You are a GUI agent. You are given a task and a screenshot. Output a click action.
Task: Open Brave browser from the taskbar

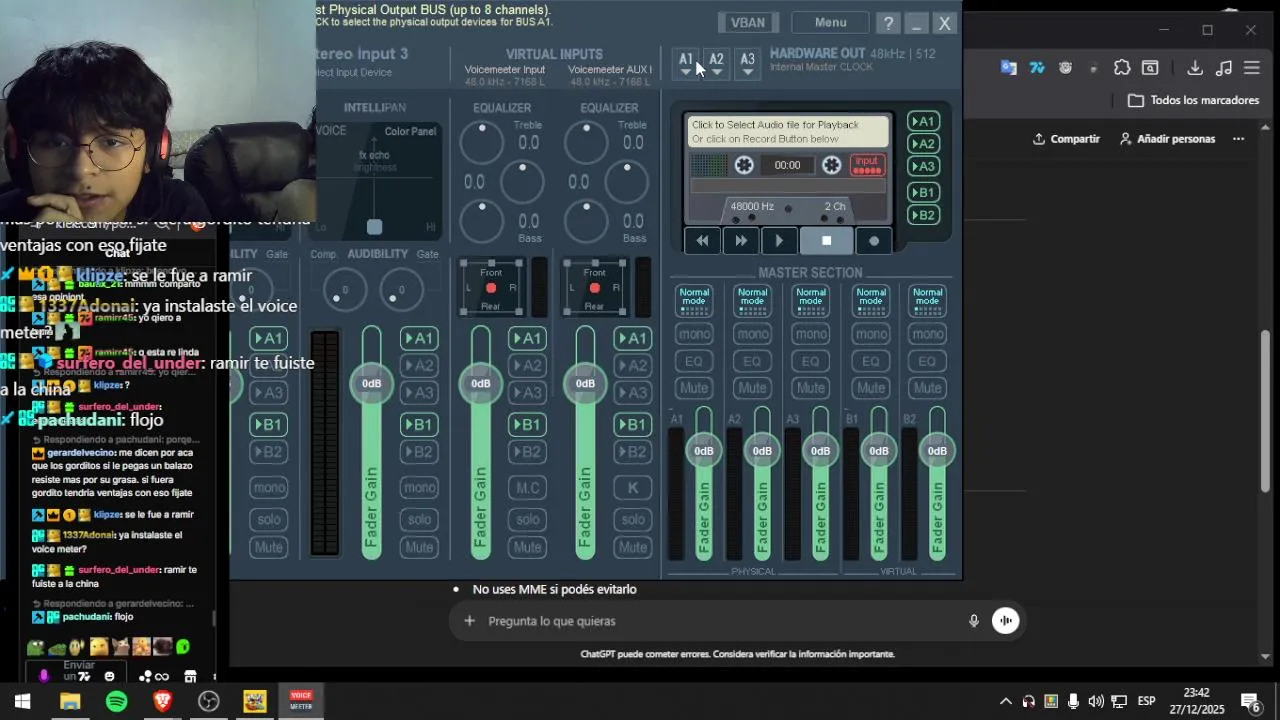(x=163, y=701)
